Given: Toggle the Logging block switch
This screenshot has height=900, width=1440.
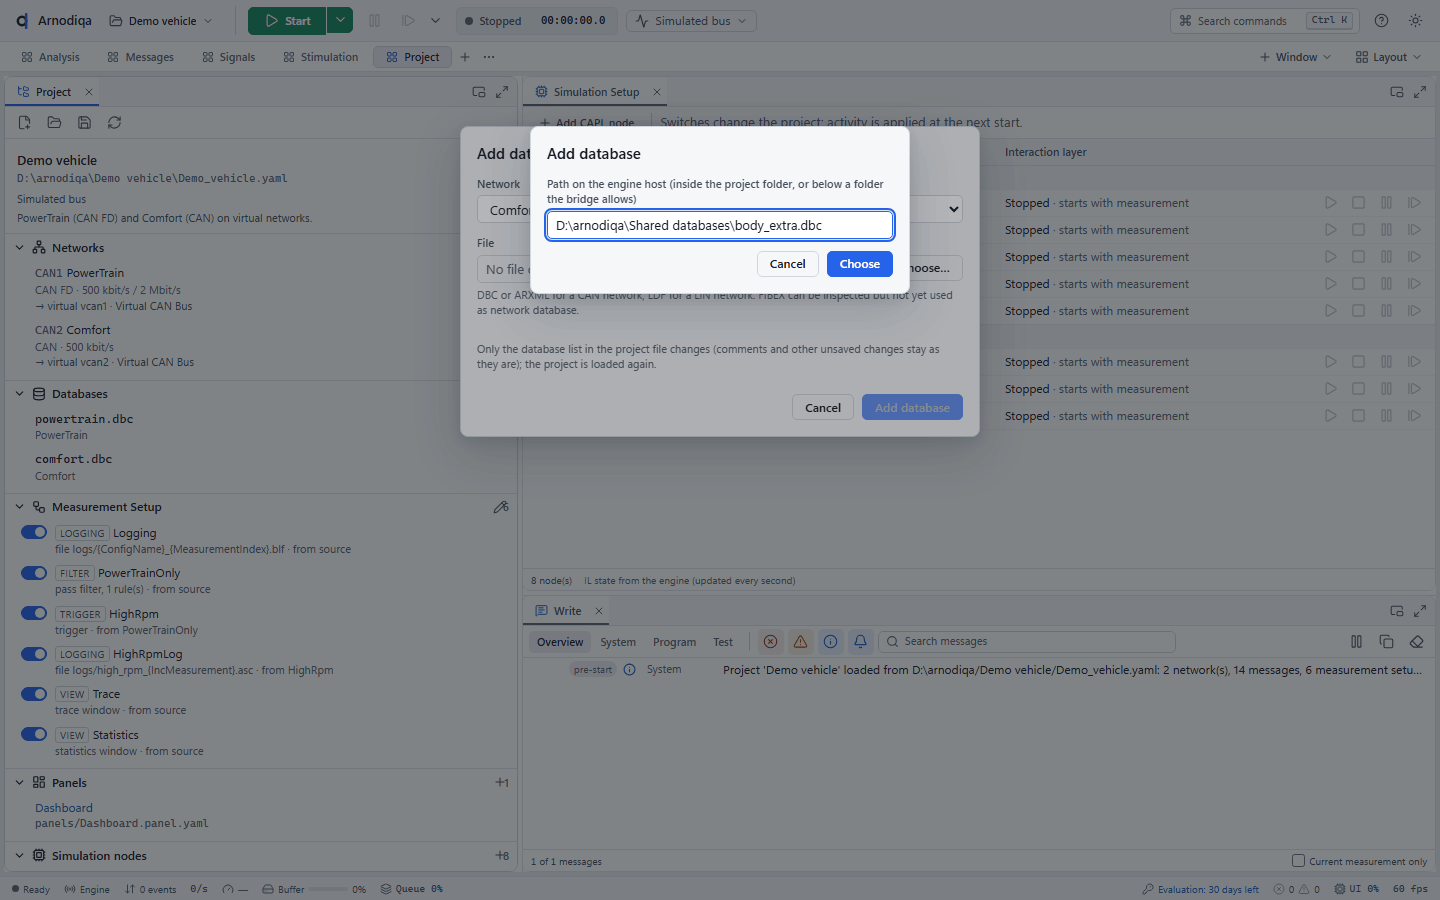Looking at the screenshot, I should pyautogui.click(x=34, y=532).
